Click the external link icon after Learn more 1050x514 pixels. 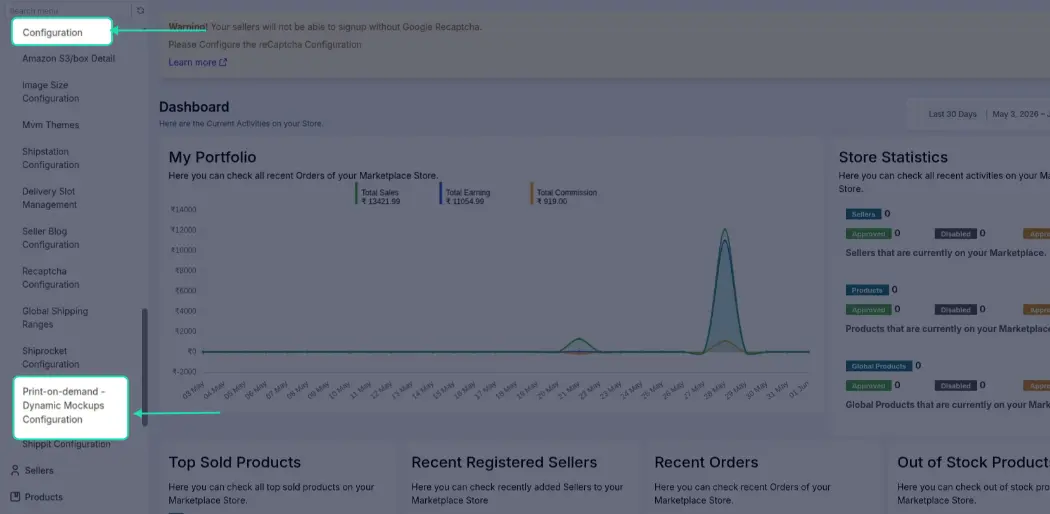(x=223, y=62)
